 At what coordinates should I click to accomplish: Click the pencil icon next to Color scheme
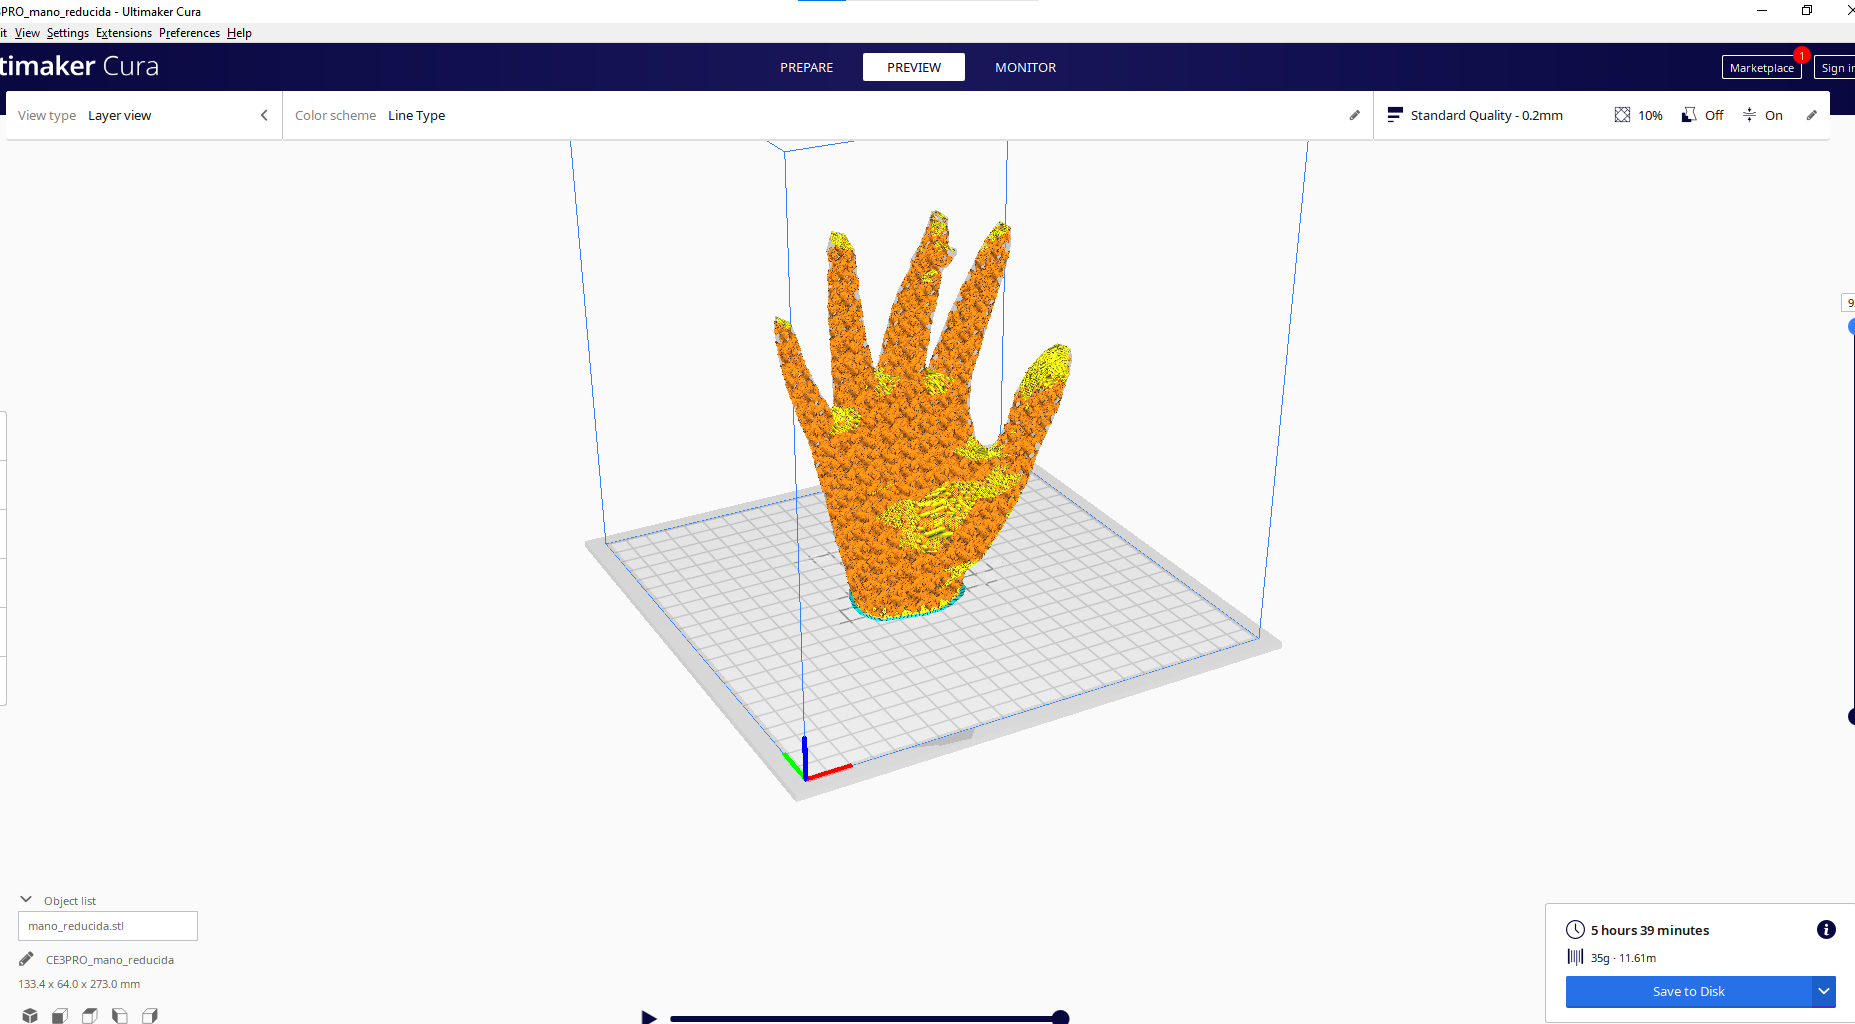point(1354,115)
